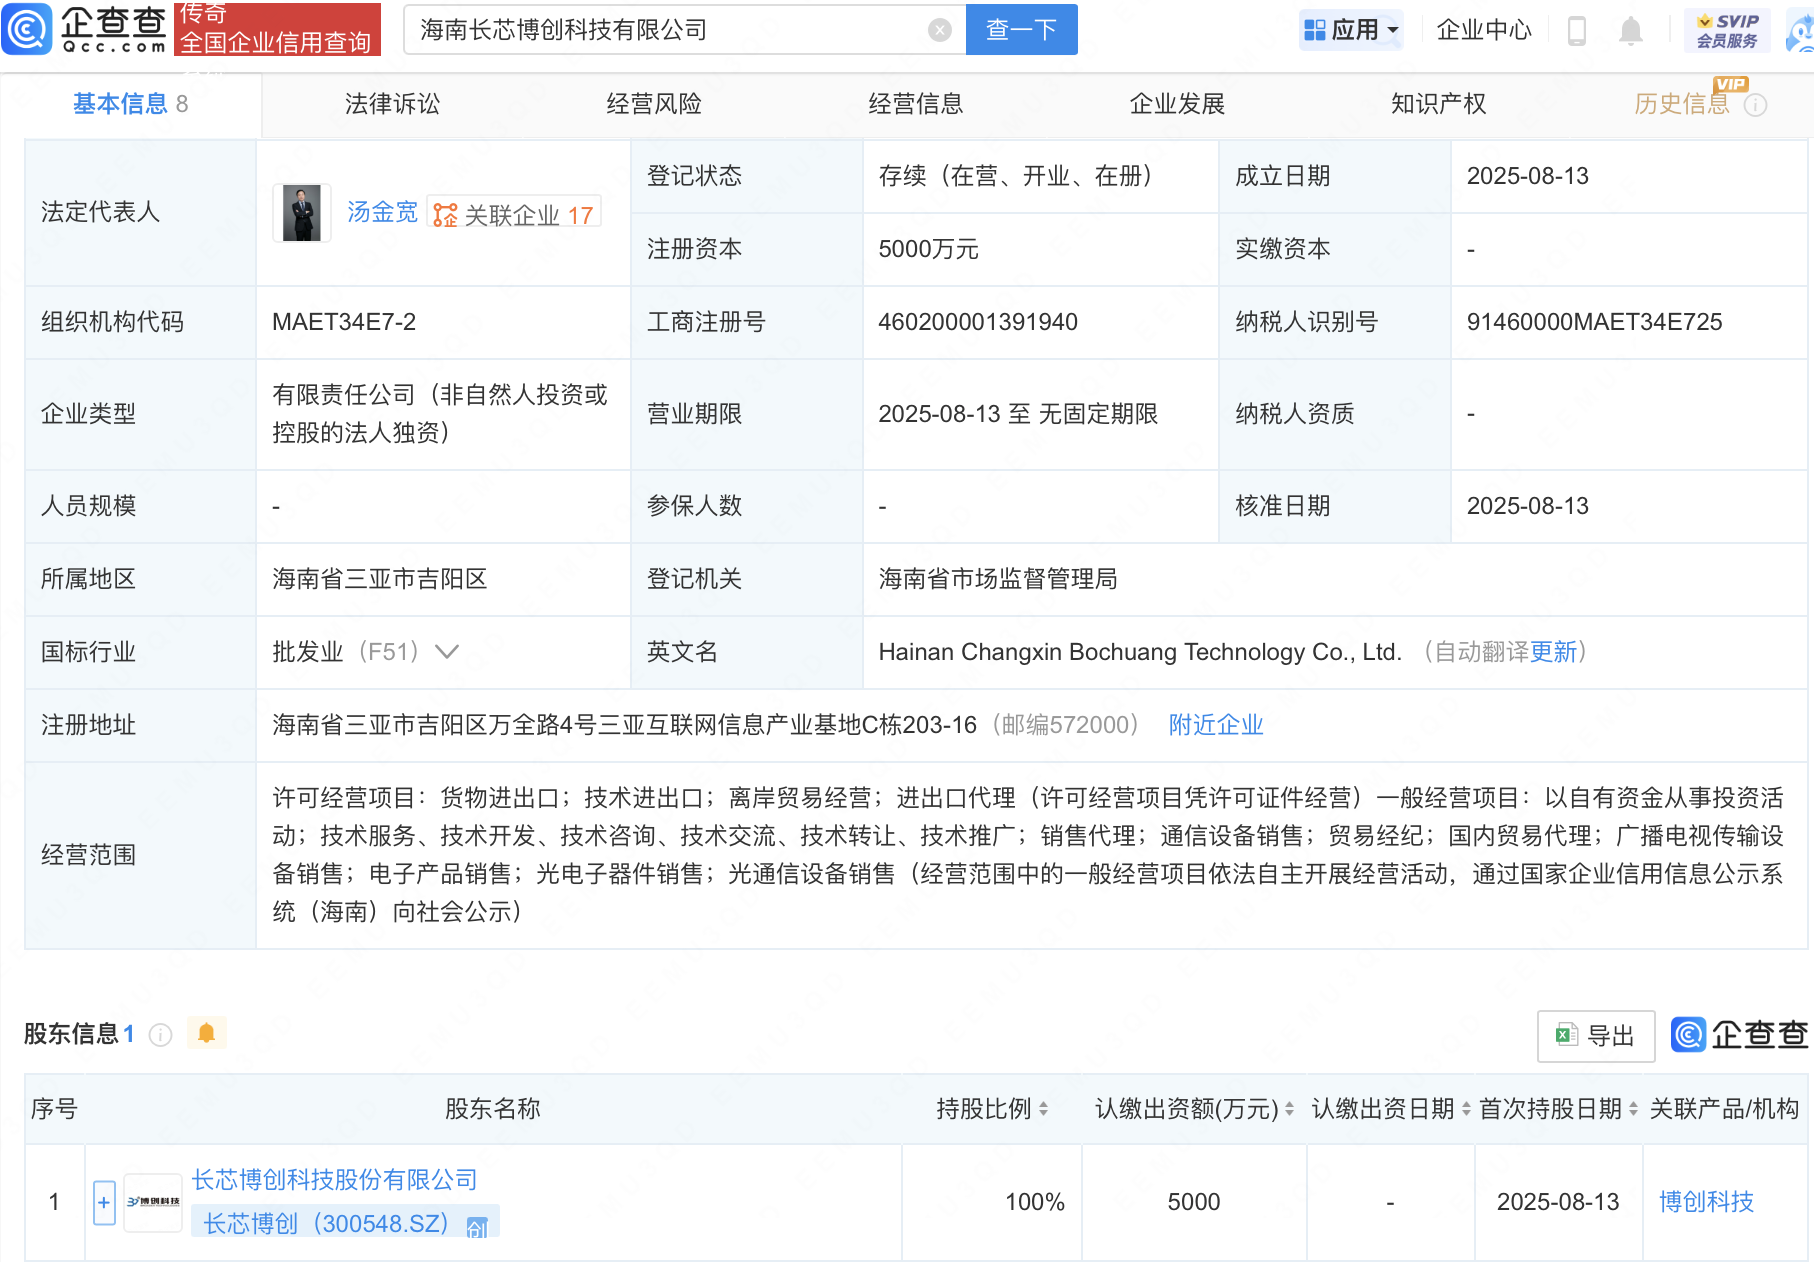
Task: Switch to the 企业发展 tab
Action: [x=1177, y=104]
